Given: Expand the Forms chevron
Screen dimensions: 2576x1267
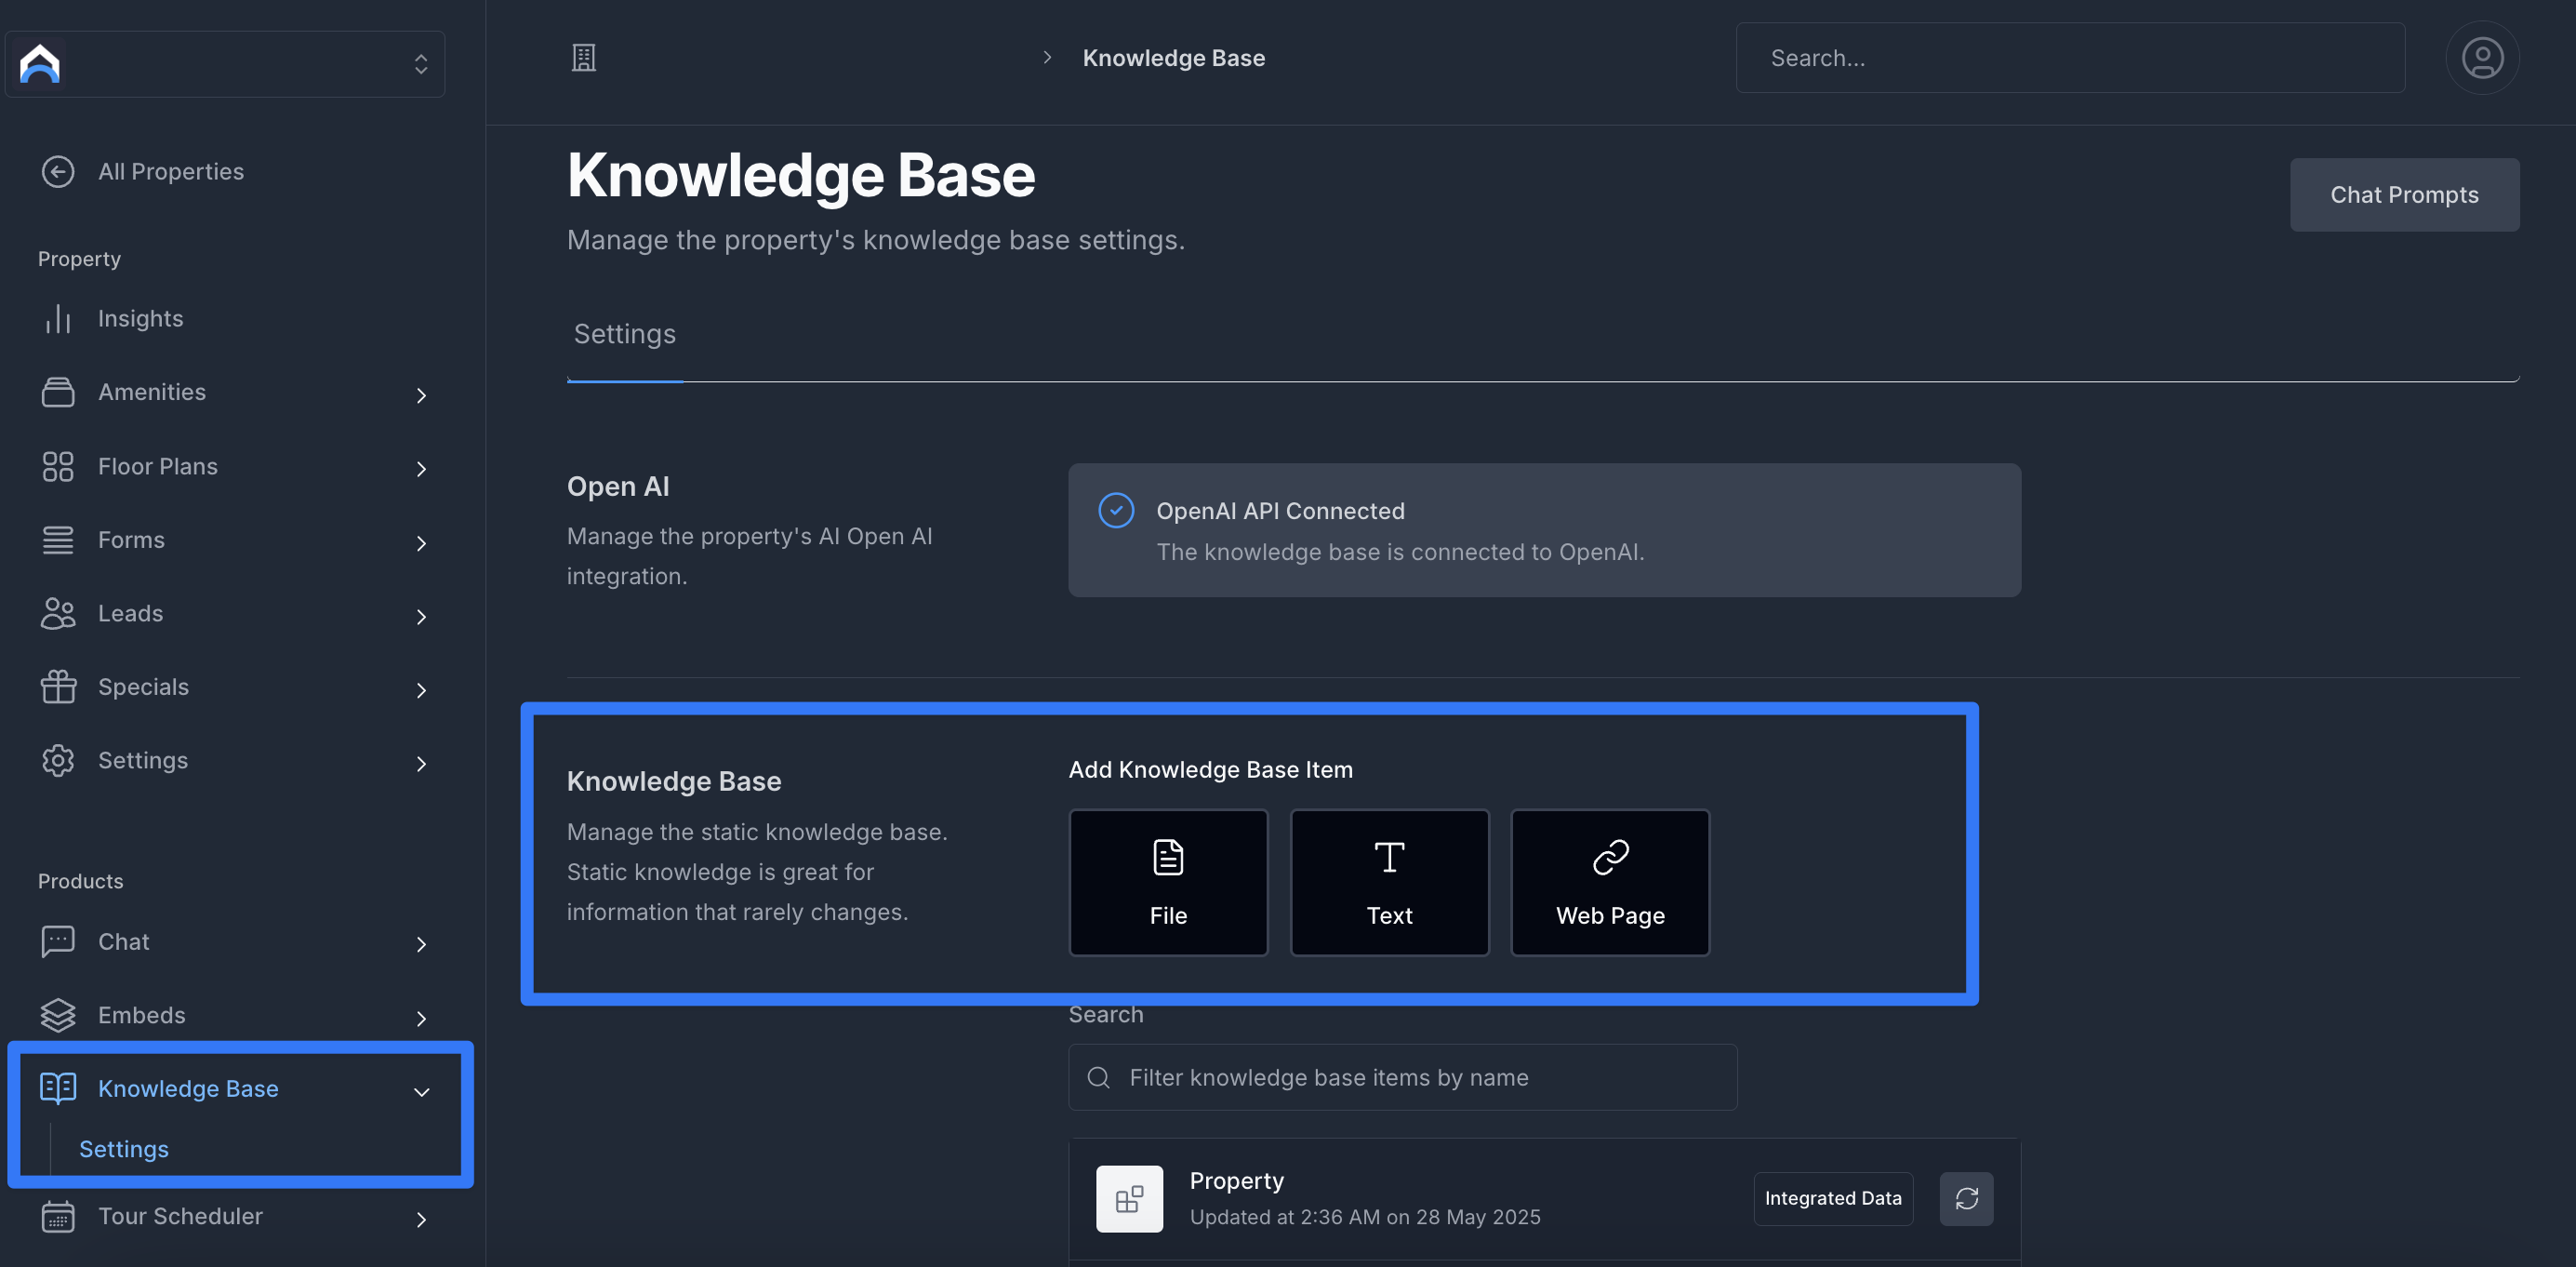Looking at the screenshot, I should [421, 543].
